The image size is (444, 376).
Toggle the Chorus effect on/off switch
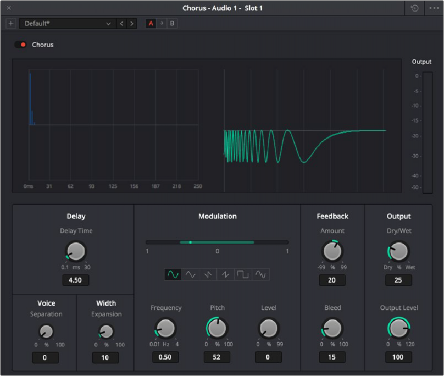[20, 44]
